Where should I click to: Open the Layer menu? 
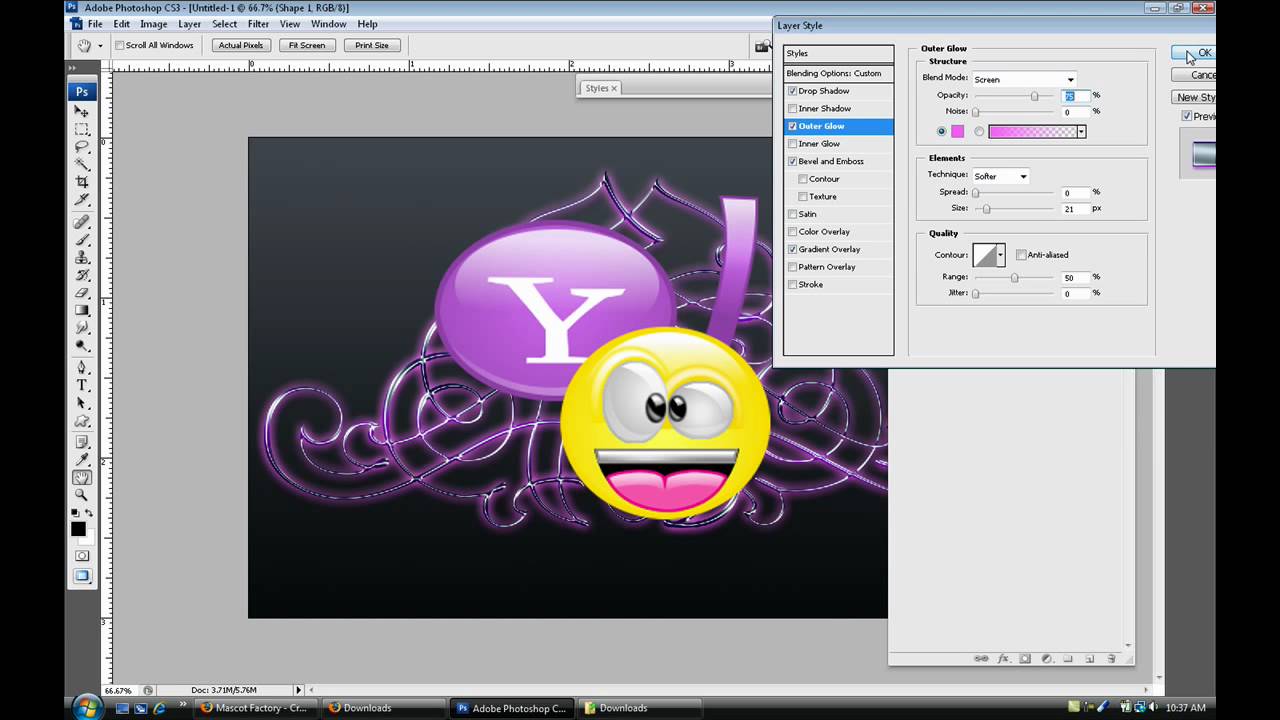(189, 24)
